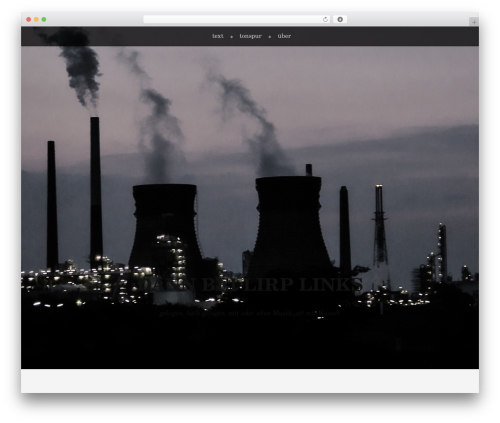
Task: Open the "tonspur" menu item
Action: point(250,36)
